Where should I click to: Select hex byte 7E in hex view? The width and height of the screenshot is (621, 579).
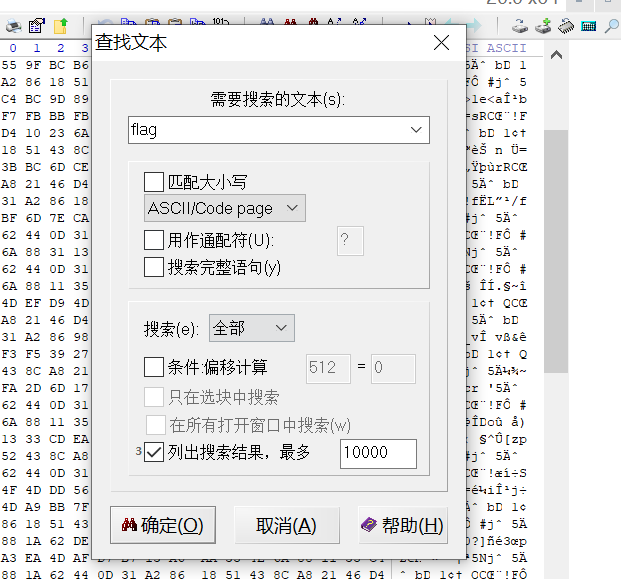57,218
